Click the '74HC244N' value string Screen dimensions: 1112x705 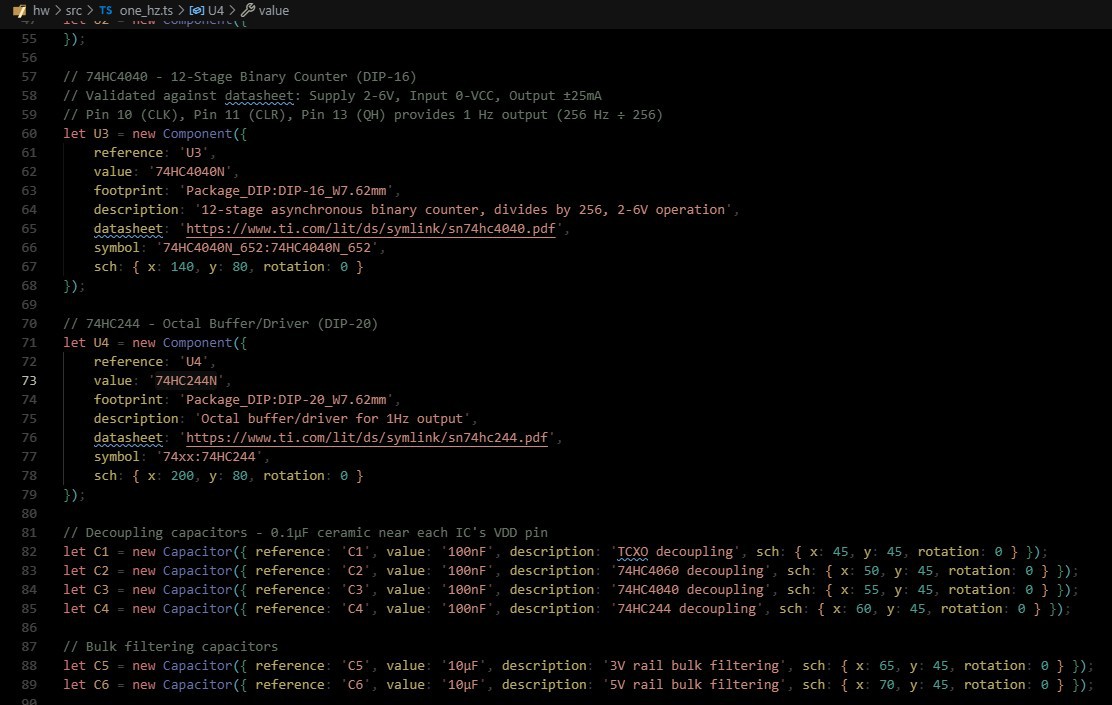(190, 381)
